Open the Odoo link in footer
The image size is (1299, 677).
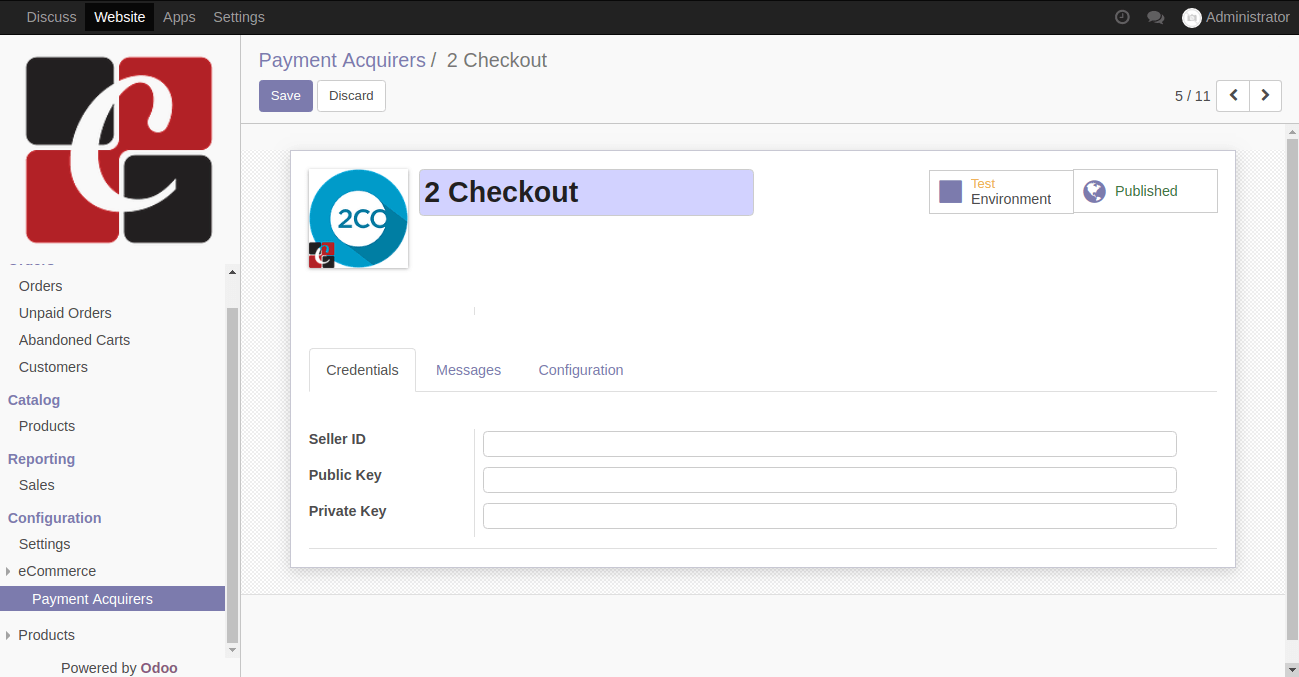pos(159,668)
